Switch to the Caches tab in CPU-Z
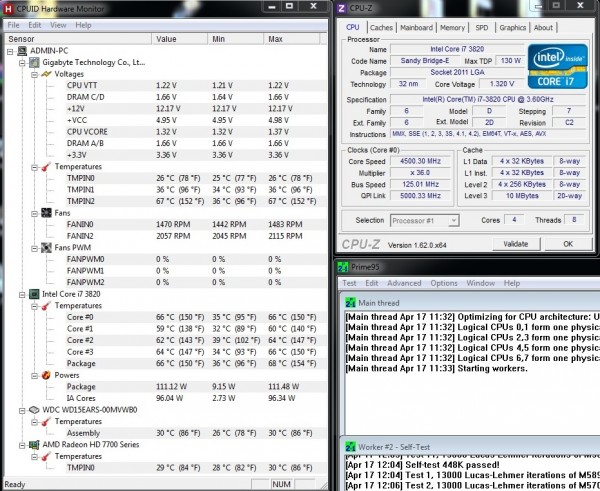This screenshot has height=491, width=600. point(381,28)
